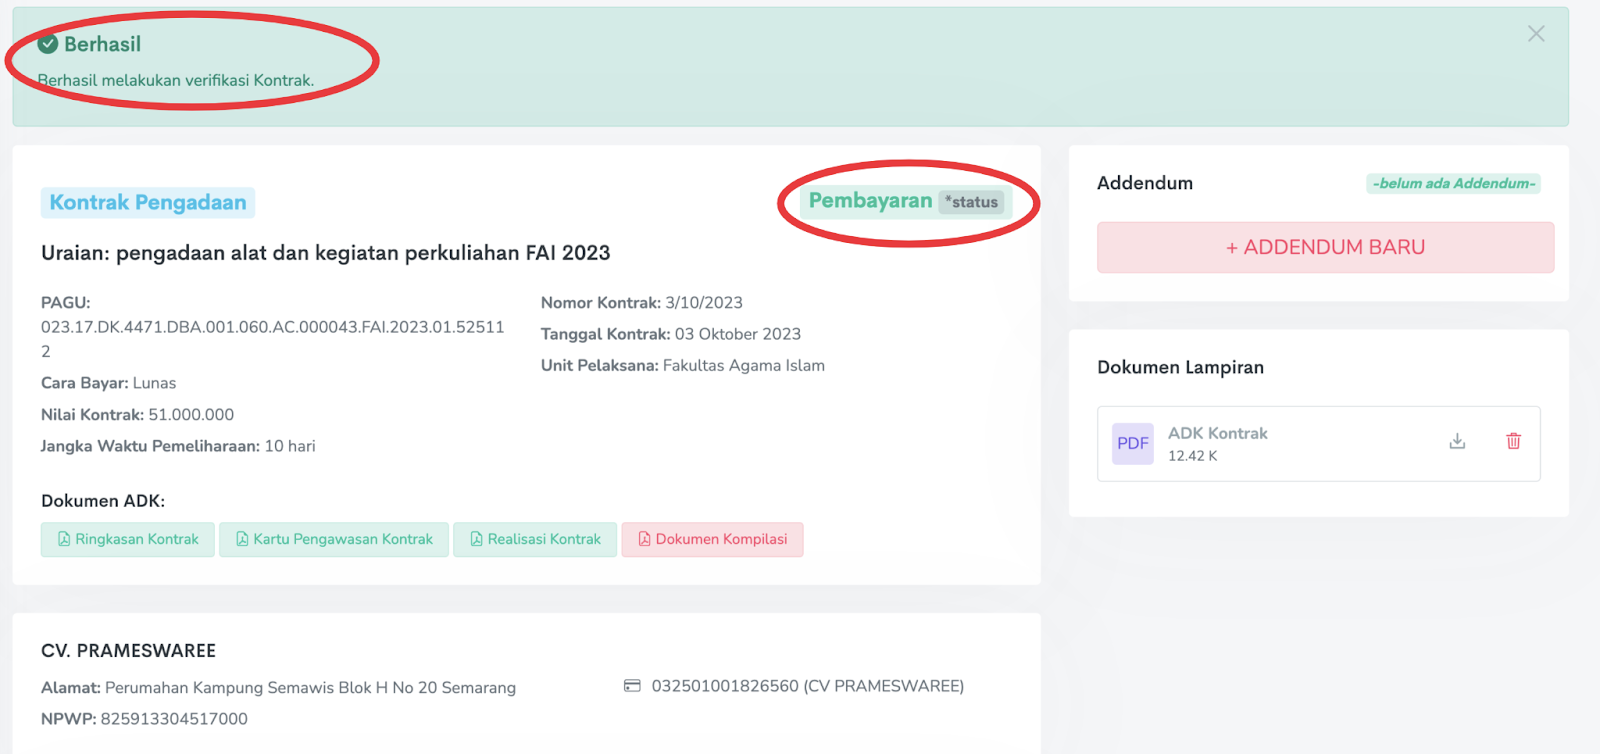This screenshot has height=754, width=1600.
Task: Click the Pembayaran status badge
Action: [905, 201]
